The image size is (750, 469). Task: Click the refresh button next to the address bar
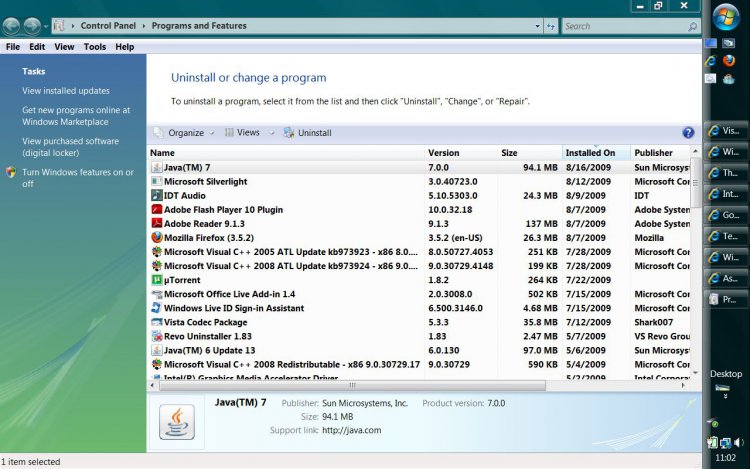551,26
